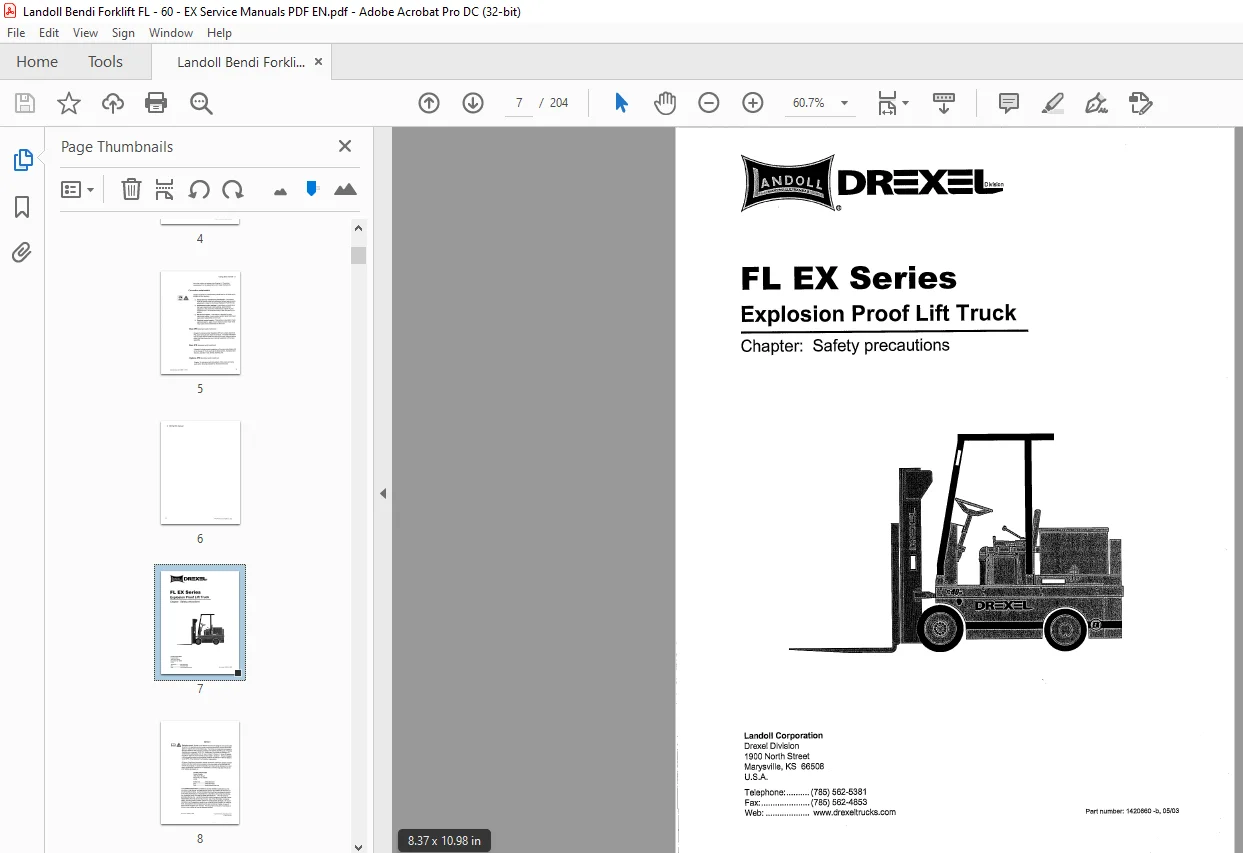
Task: Click scroll down arrow in thumbnails panel
Action: (x=358, y=846)
